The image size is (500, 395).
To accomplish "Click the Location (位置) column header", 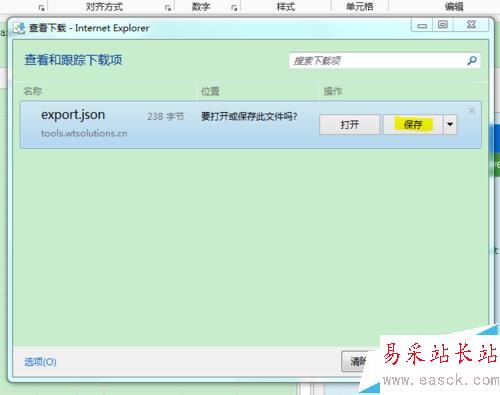I will coord(210,91).
